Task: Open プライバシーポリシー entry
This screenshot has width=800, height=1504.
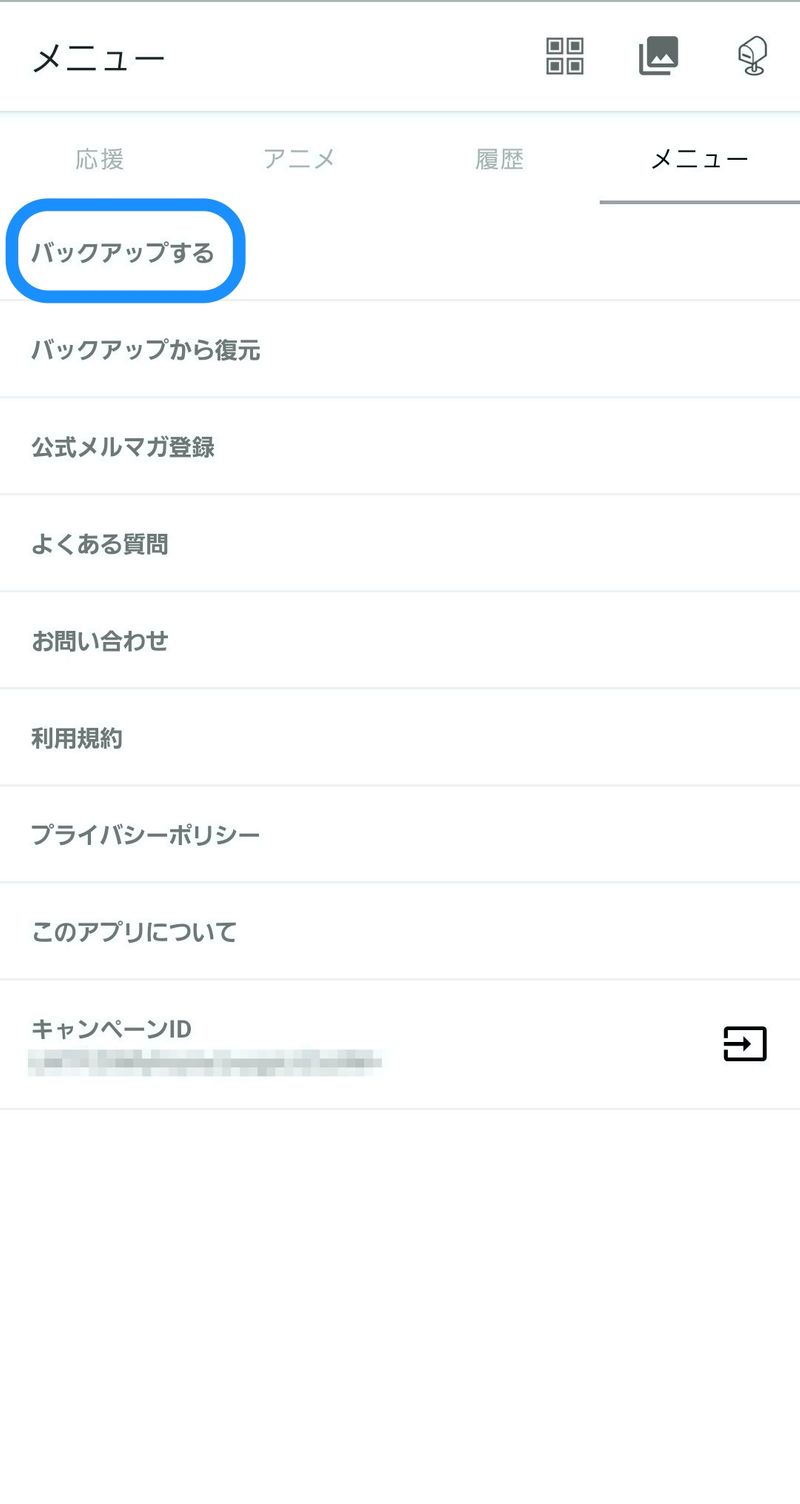Action: pos(146,835)
